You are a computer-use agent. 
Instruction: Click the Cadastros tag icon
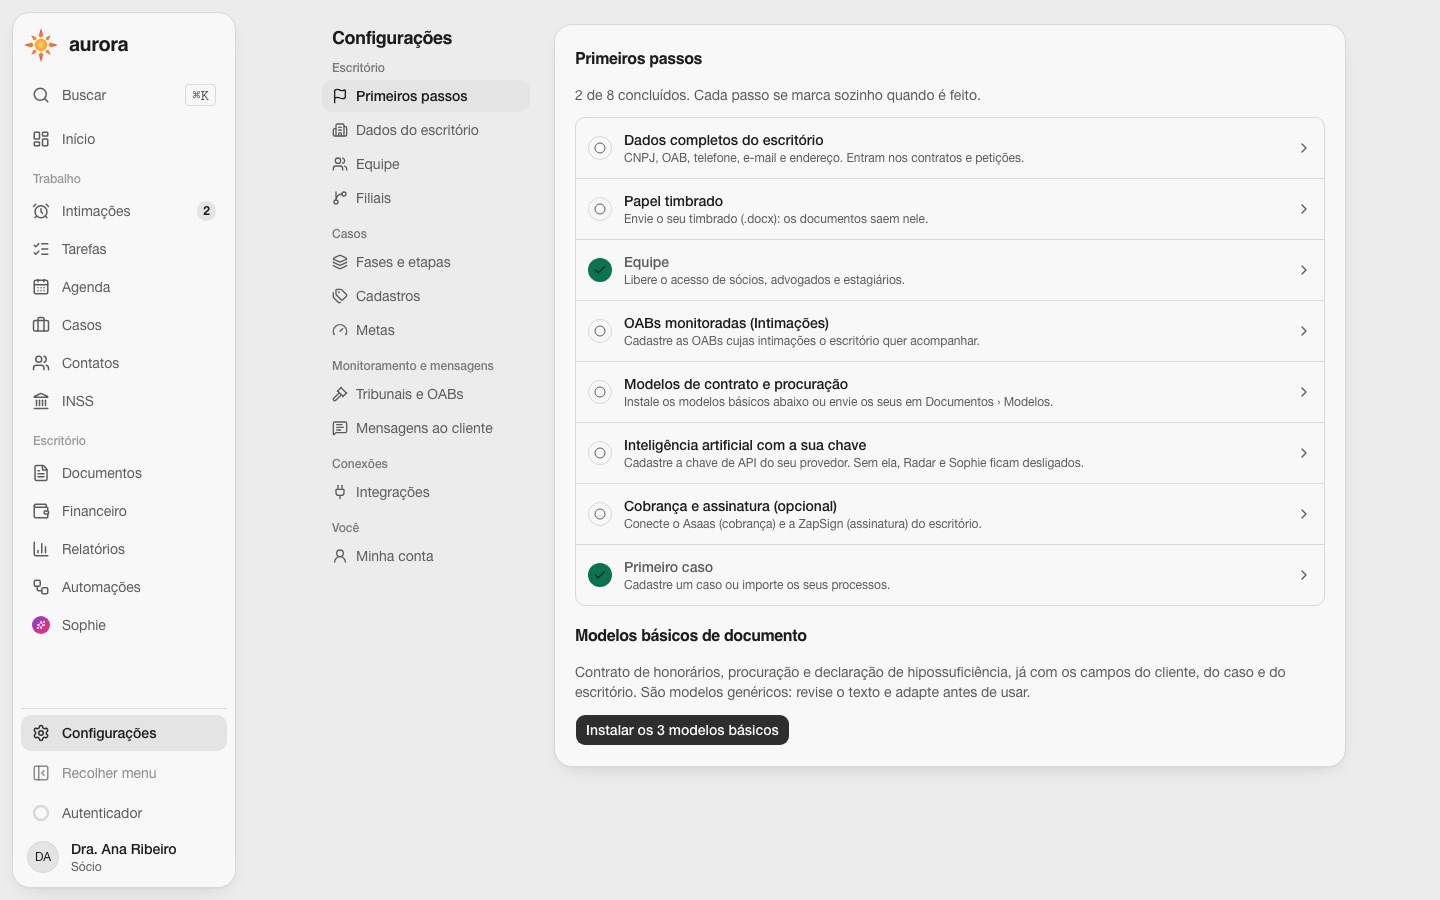click(x=340, y=296)
